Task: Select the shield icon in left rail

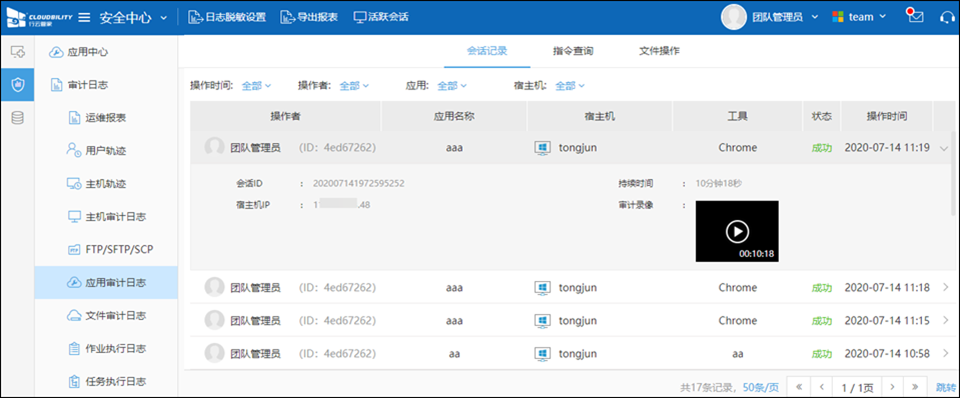Action: tap(17, 84)
